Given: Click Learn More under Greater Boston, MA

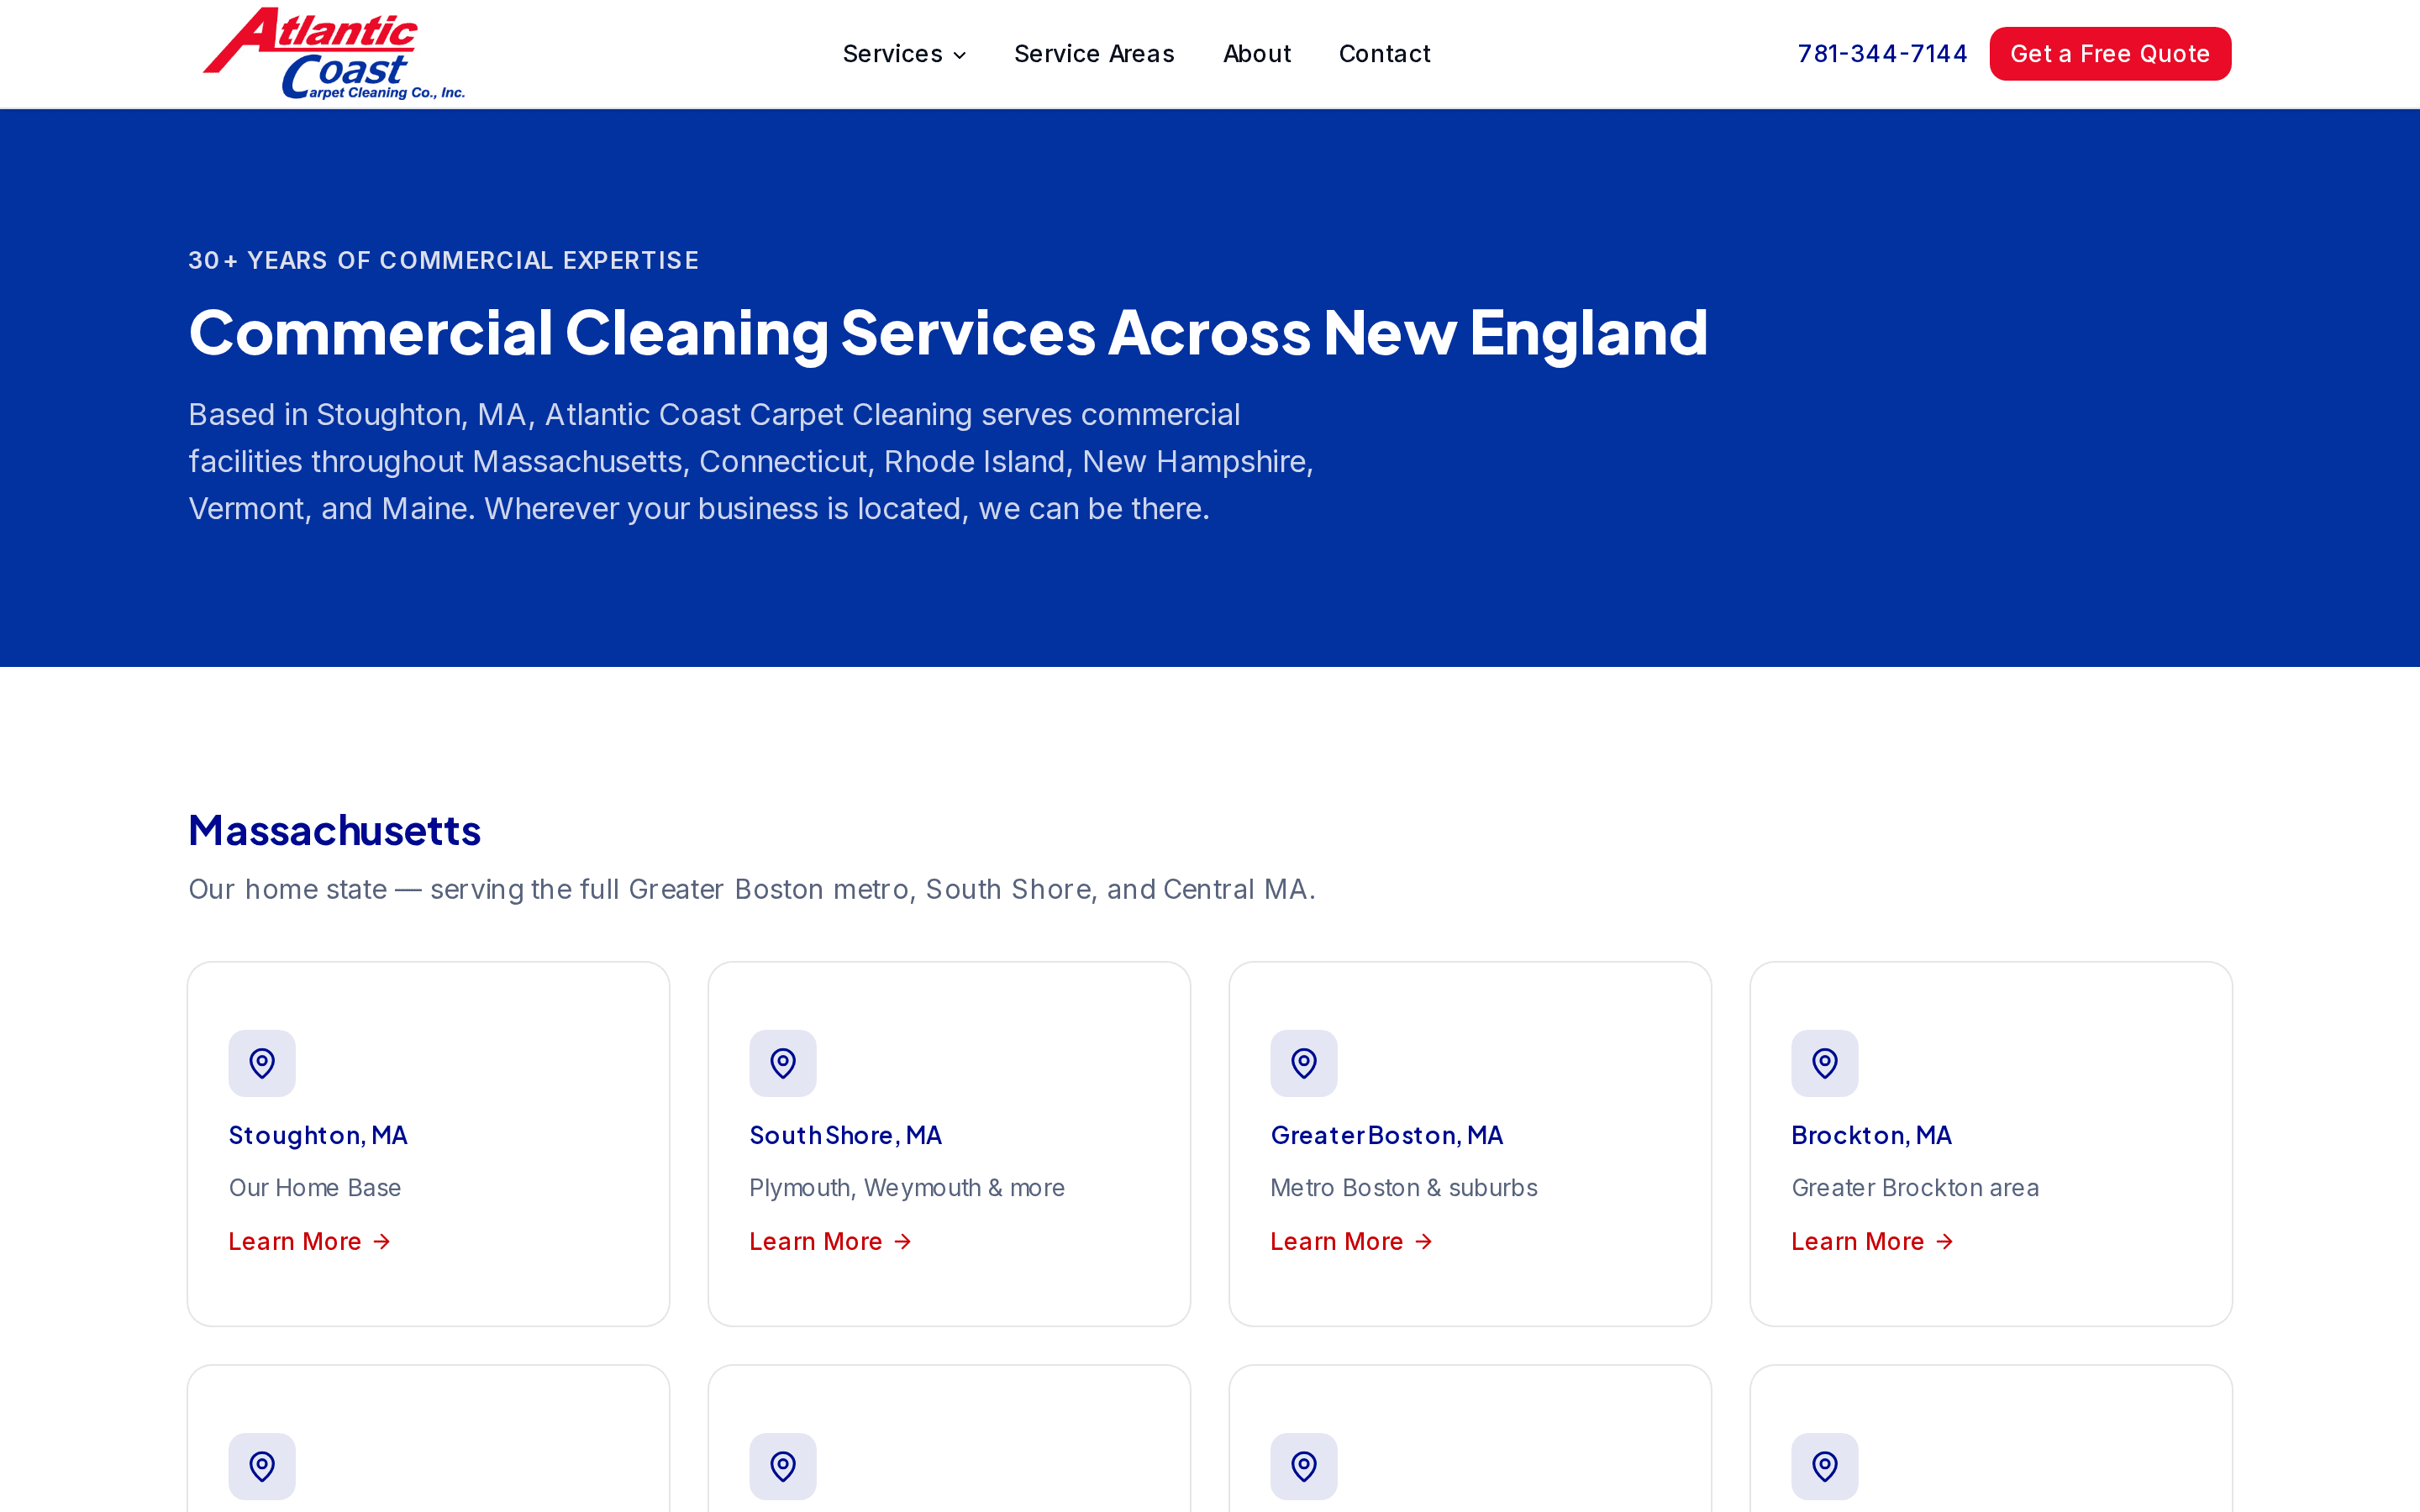Looking at the screenshot, I should (x=1352, y=1241).
